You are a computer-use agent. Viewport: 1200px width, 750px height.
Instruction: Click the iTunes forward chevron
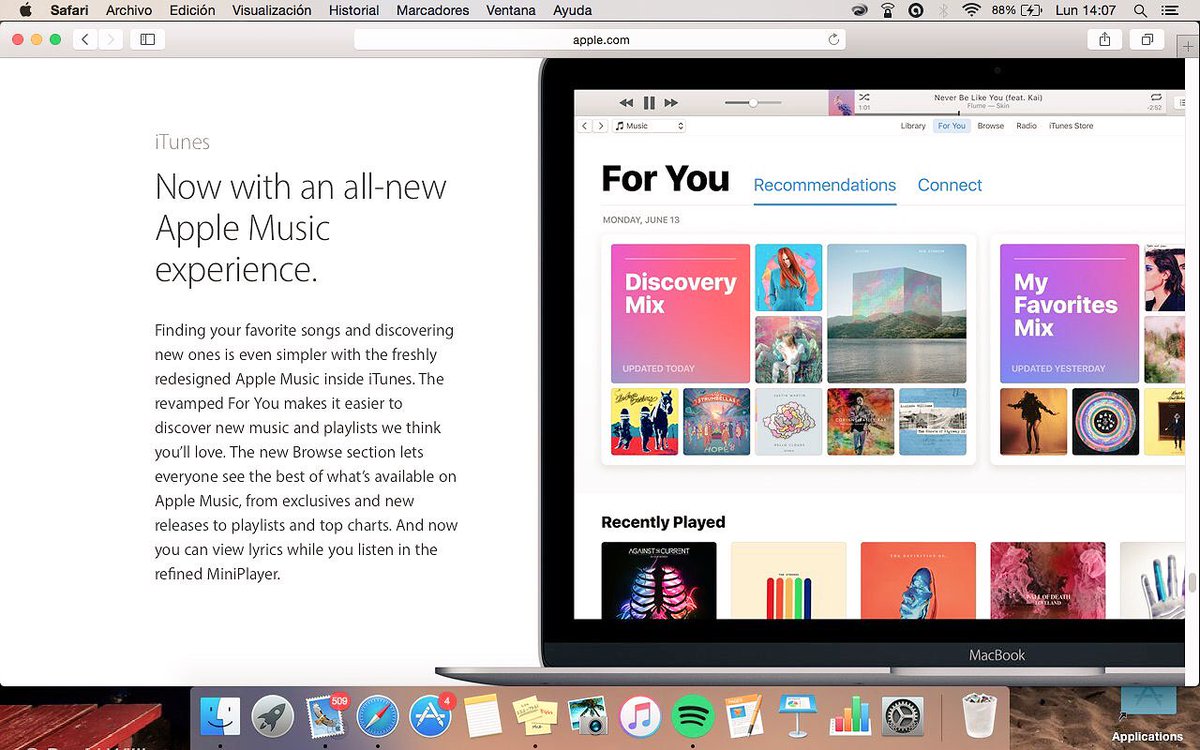click(x=601, y=126)
